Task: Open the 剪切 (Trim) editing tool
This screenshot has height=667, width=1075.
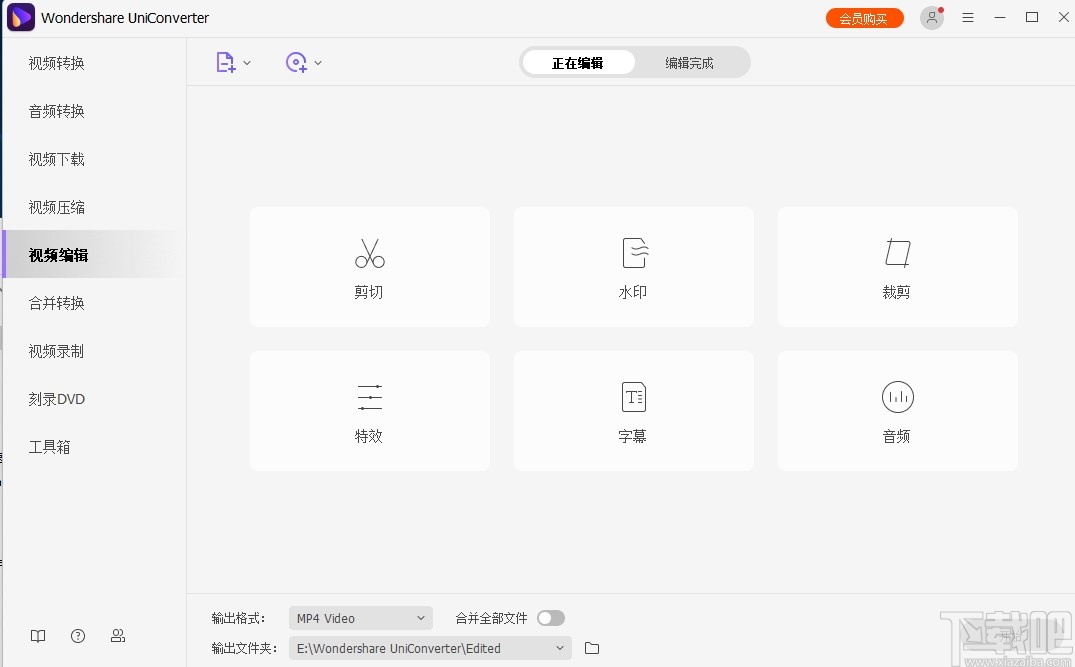Action: pos(369,267)
